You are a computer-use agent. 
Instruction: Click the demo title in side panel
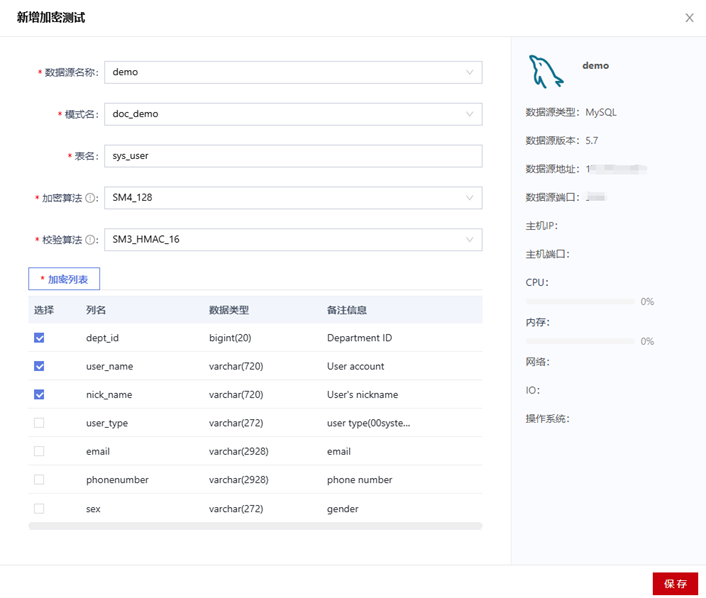(595, 66)
